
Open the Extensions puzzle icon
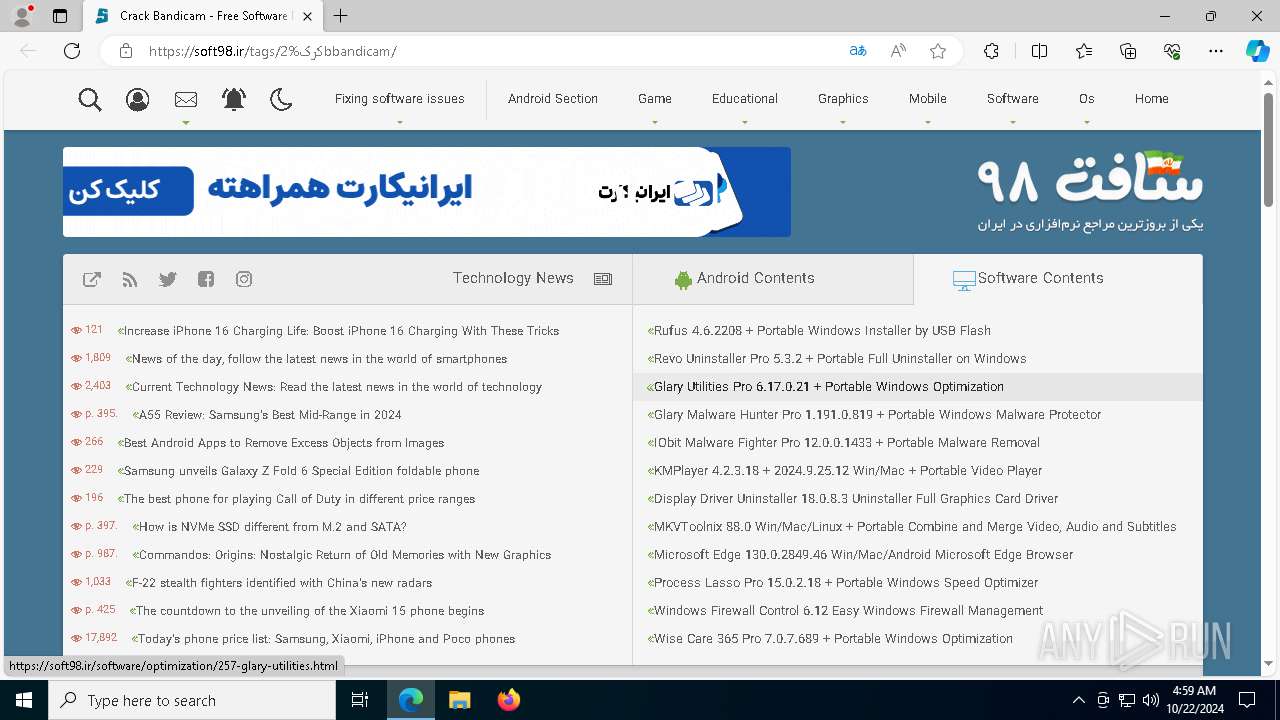pos(991,51)
